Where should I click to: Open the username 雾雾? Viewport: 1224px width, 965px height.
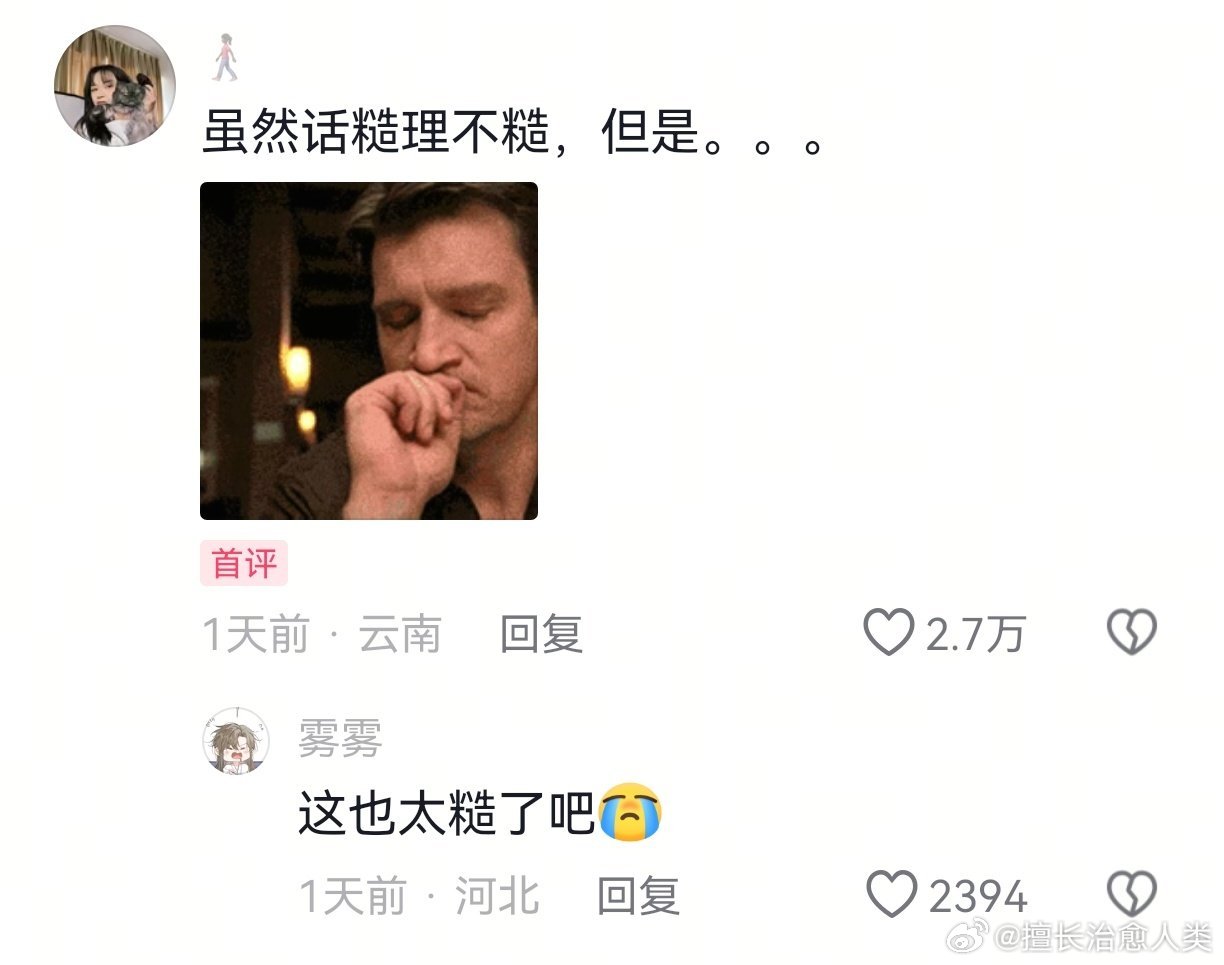point(340,742)
